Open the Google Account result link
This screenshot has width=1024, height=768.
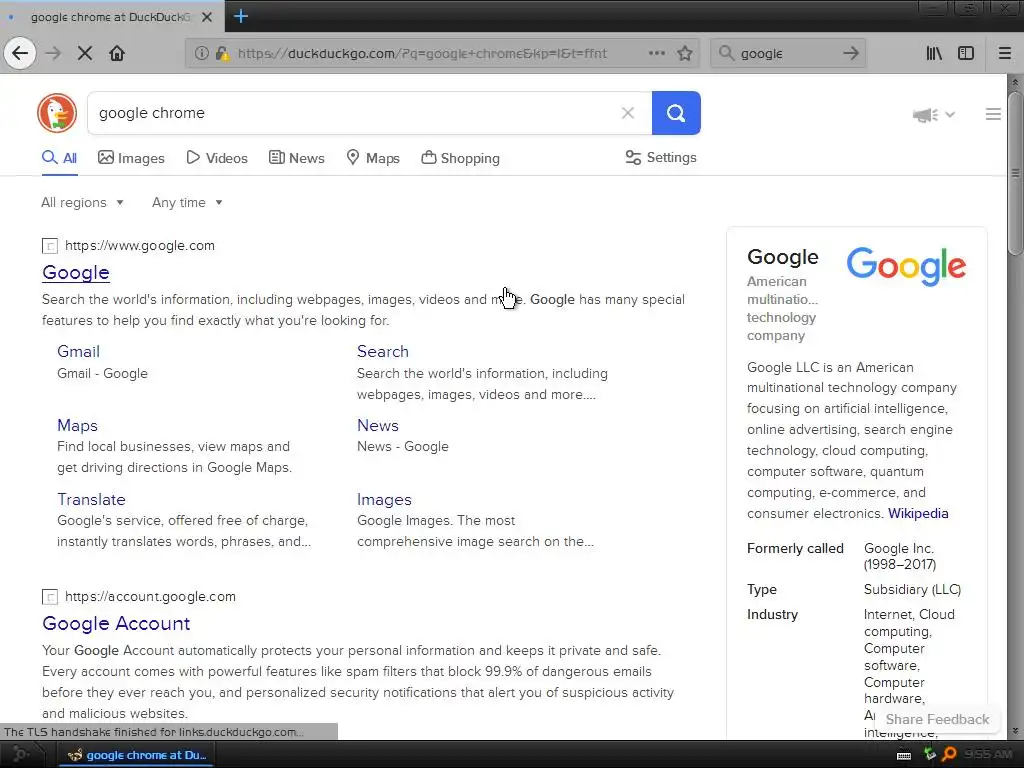pos(116,624)
